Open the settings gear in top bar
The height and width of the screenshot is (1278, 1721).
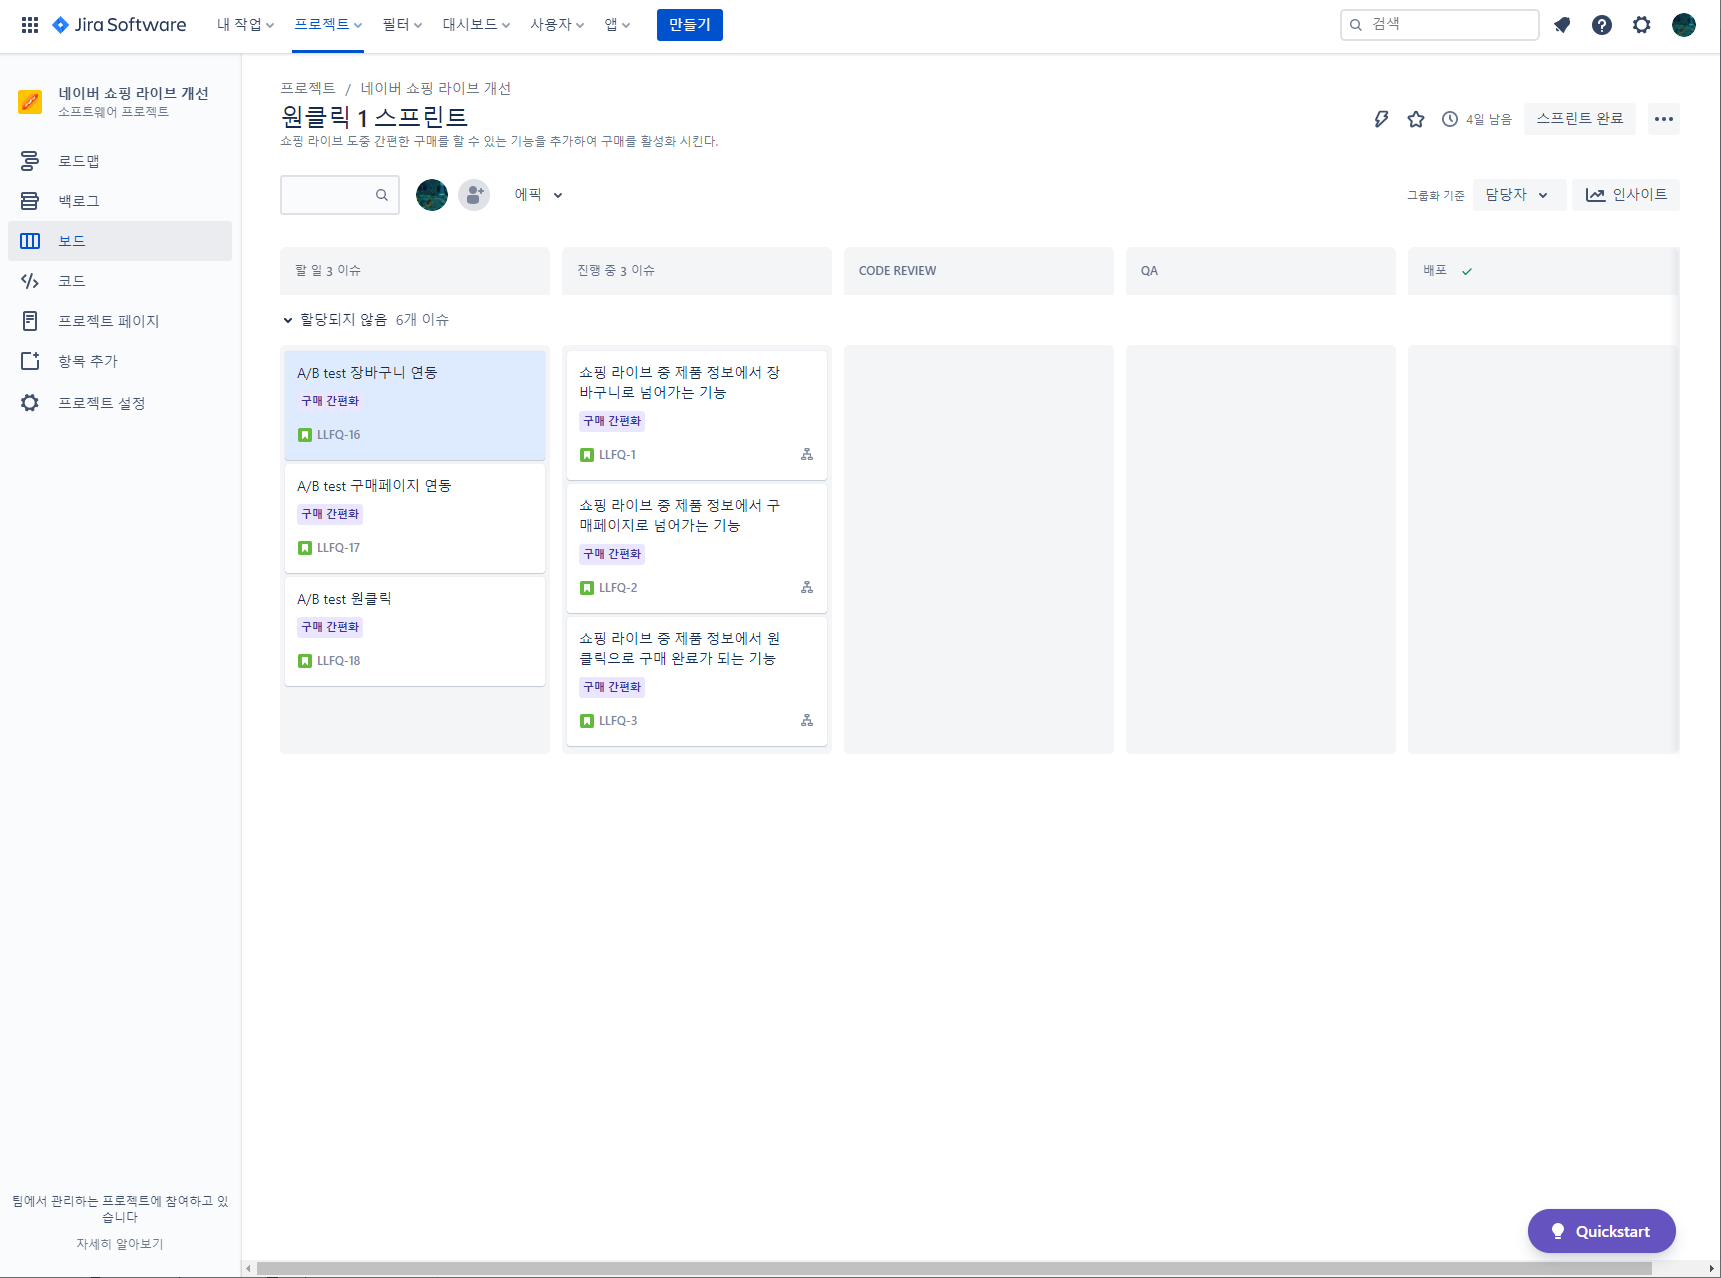1642,25
